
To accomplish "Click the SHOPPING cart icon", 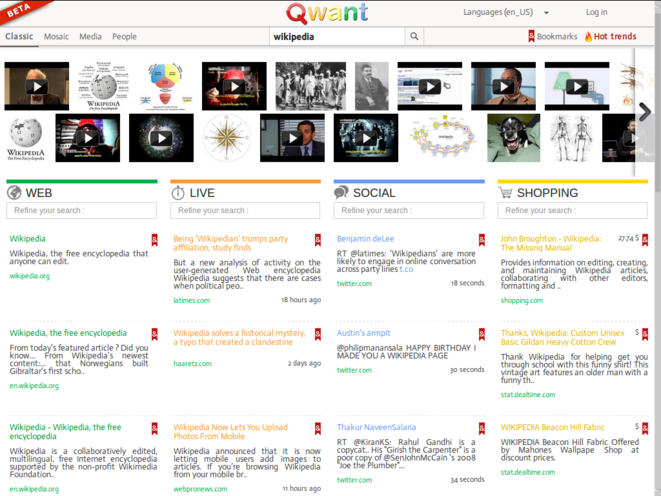I will 505,193.
